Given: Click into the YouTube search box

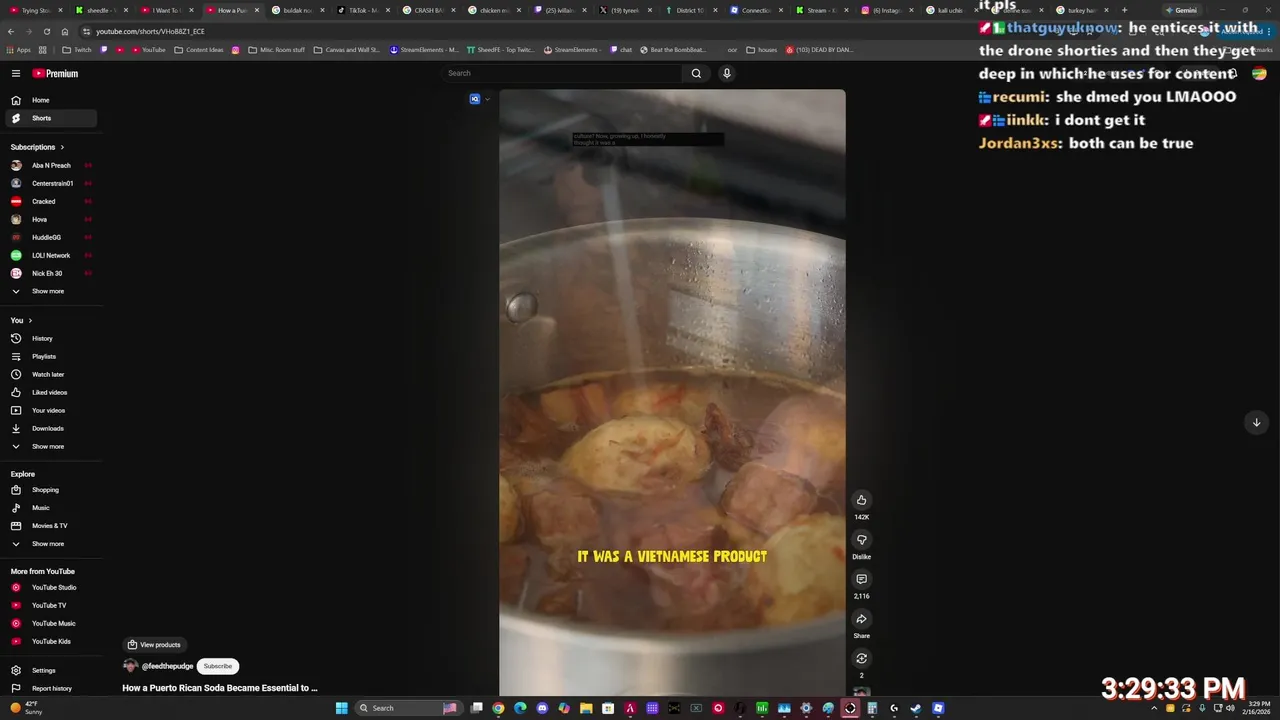Looking at the screenshot, I should (562, 73).
